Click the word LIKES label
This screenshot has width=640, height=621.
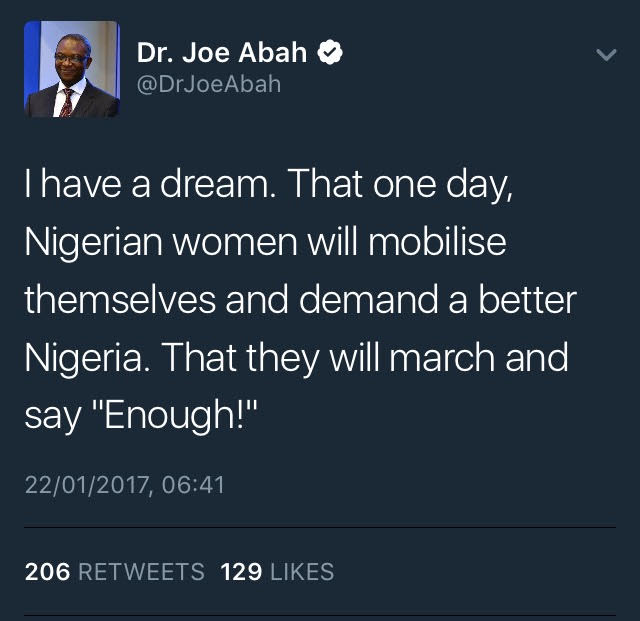coord(302,571)
